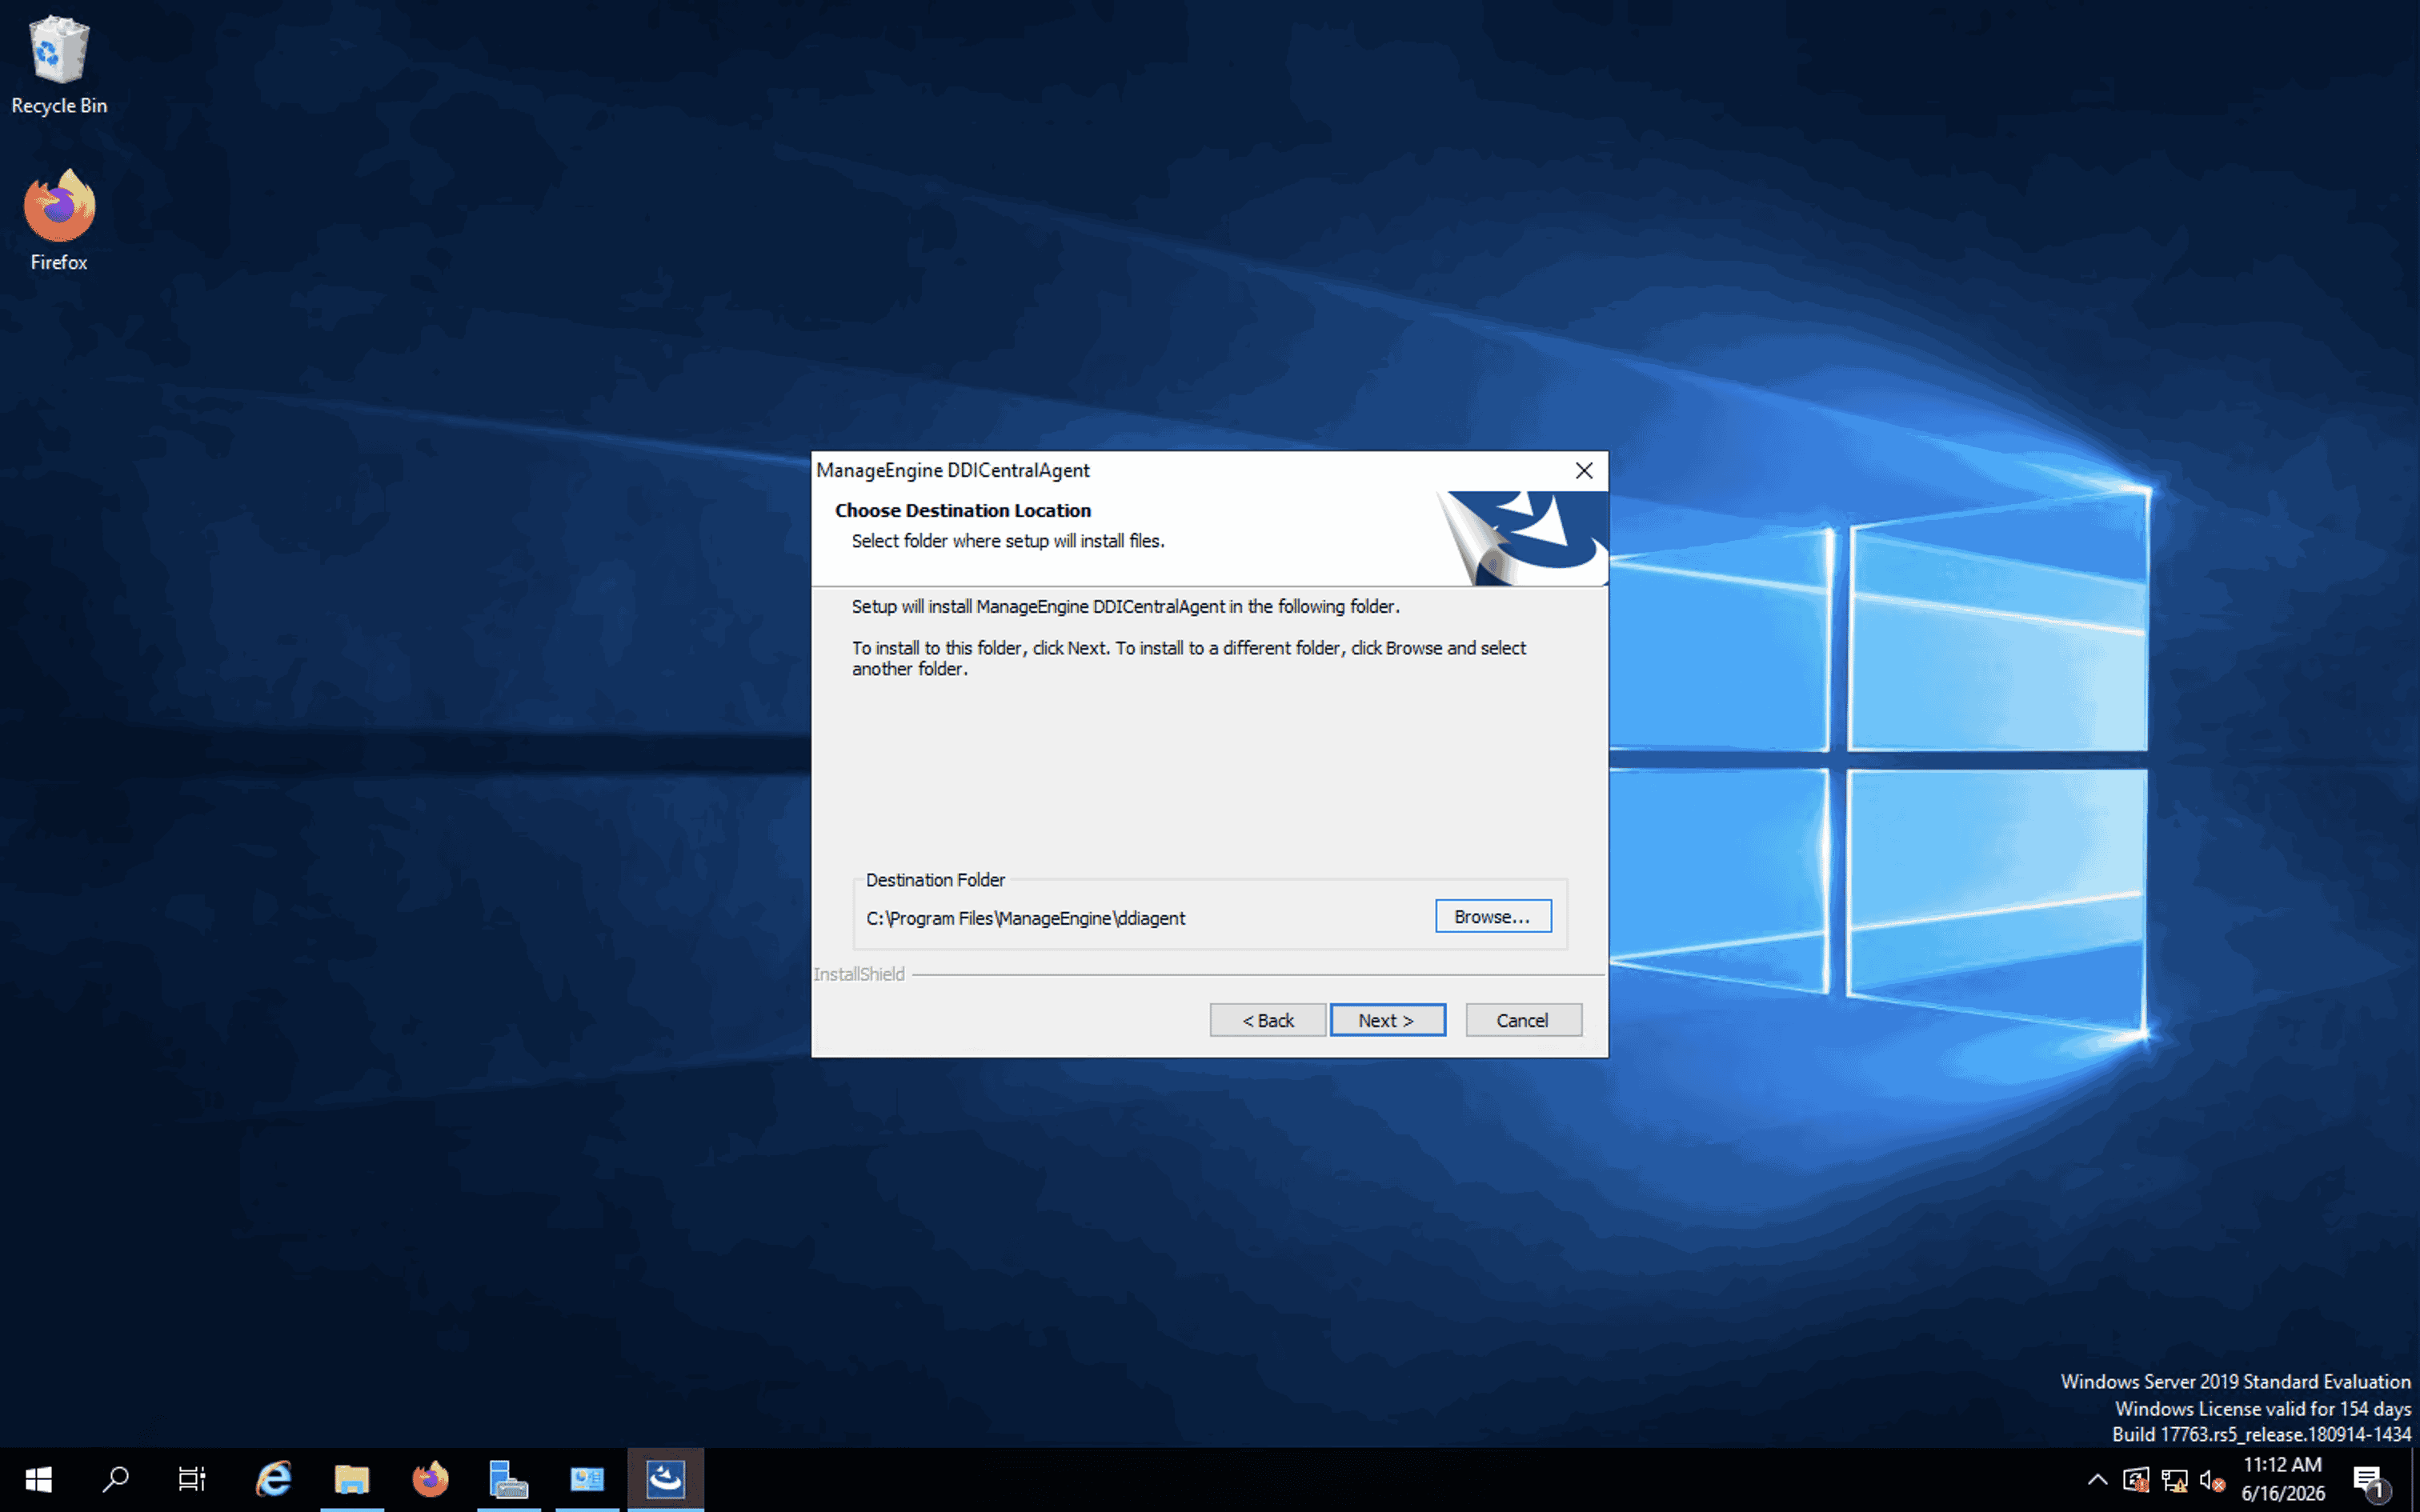Click the ManageEngine DDICentralAgent title bar text
The image size is (2420, 1512).
pos(953,470)
